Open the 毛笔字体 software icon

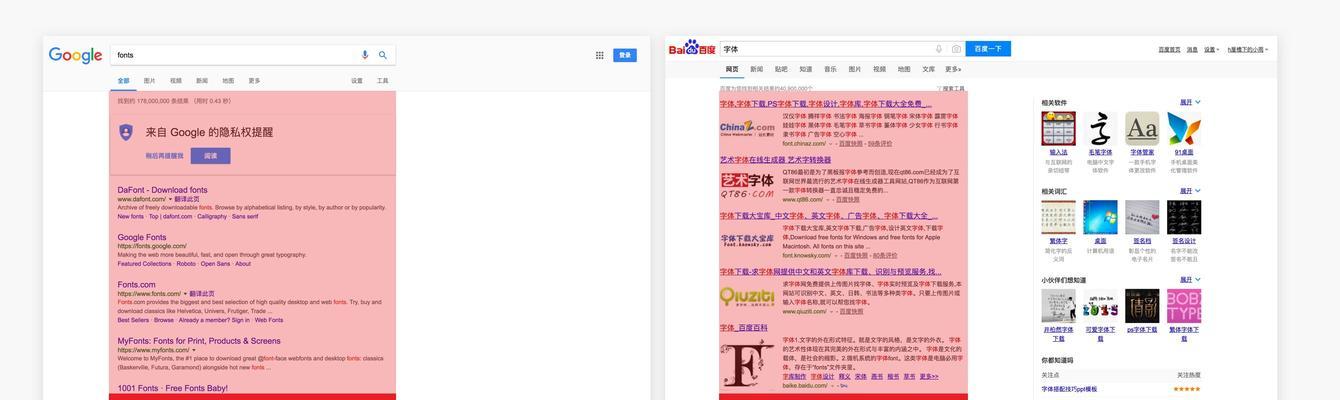pyautogui.click(x=1100, y=128)
